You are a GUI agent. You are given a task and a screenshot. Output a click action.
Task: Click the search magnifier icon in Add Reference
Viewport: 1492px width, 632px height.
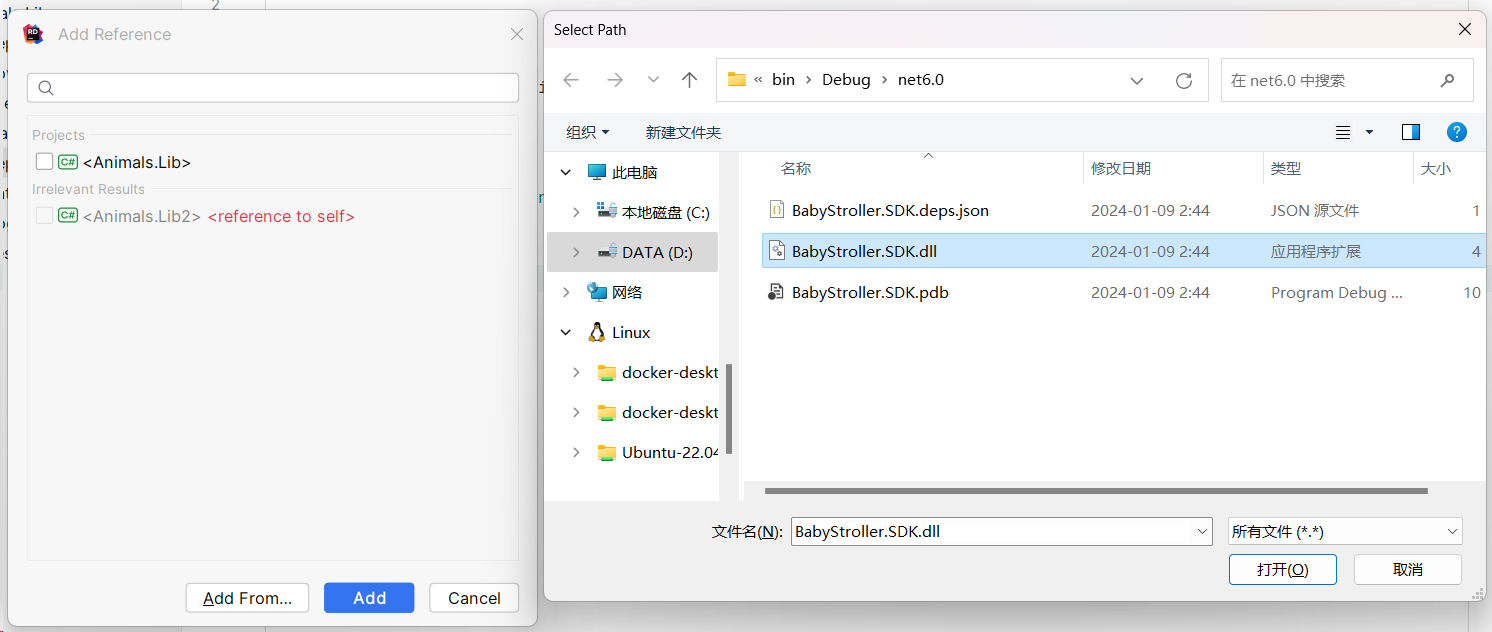45,88
